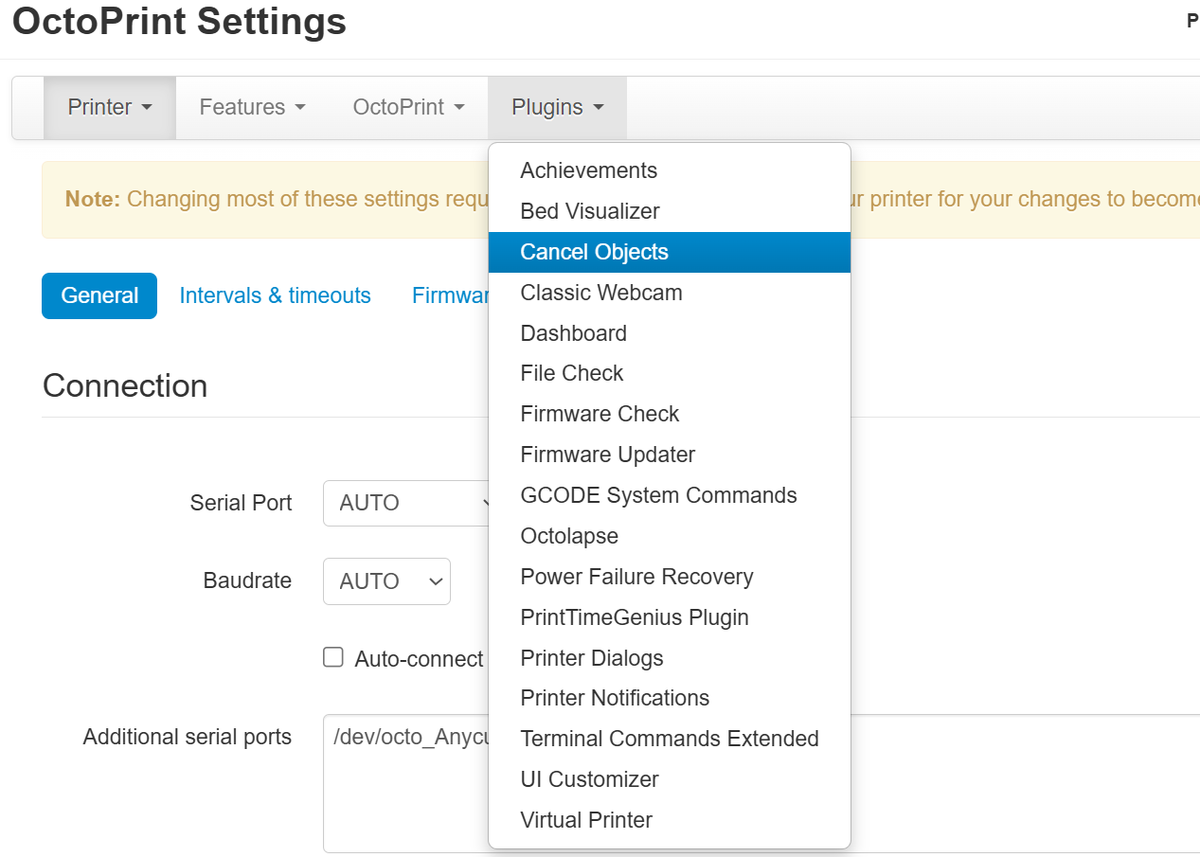Open Octolapse plugin settings

[669, 536]
